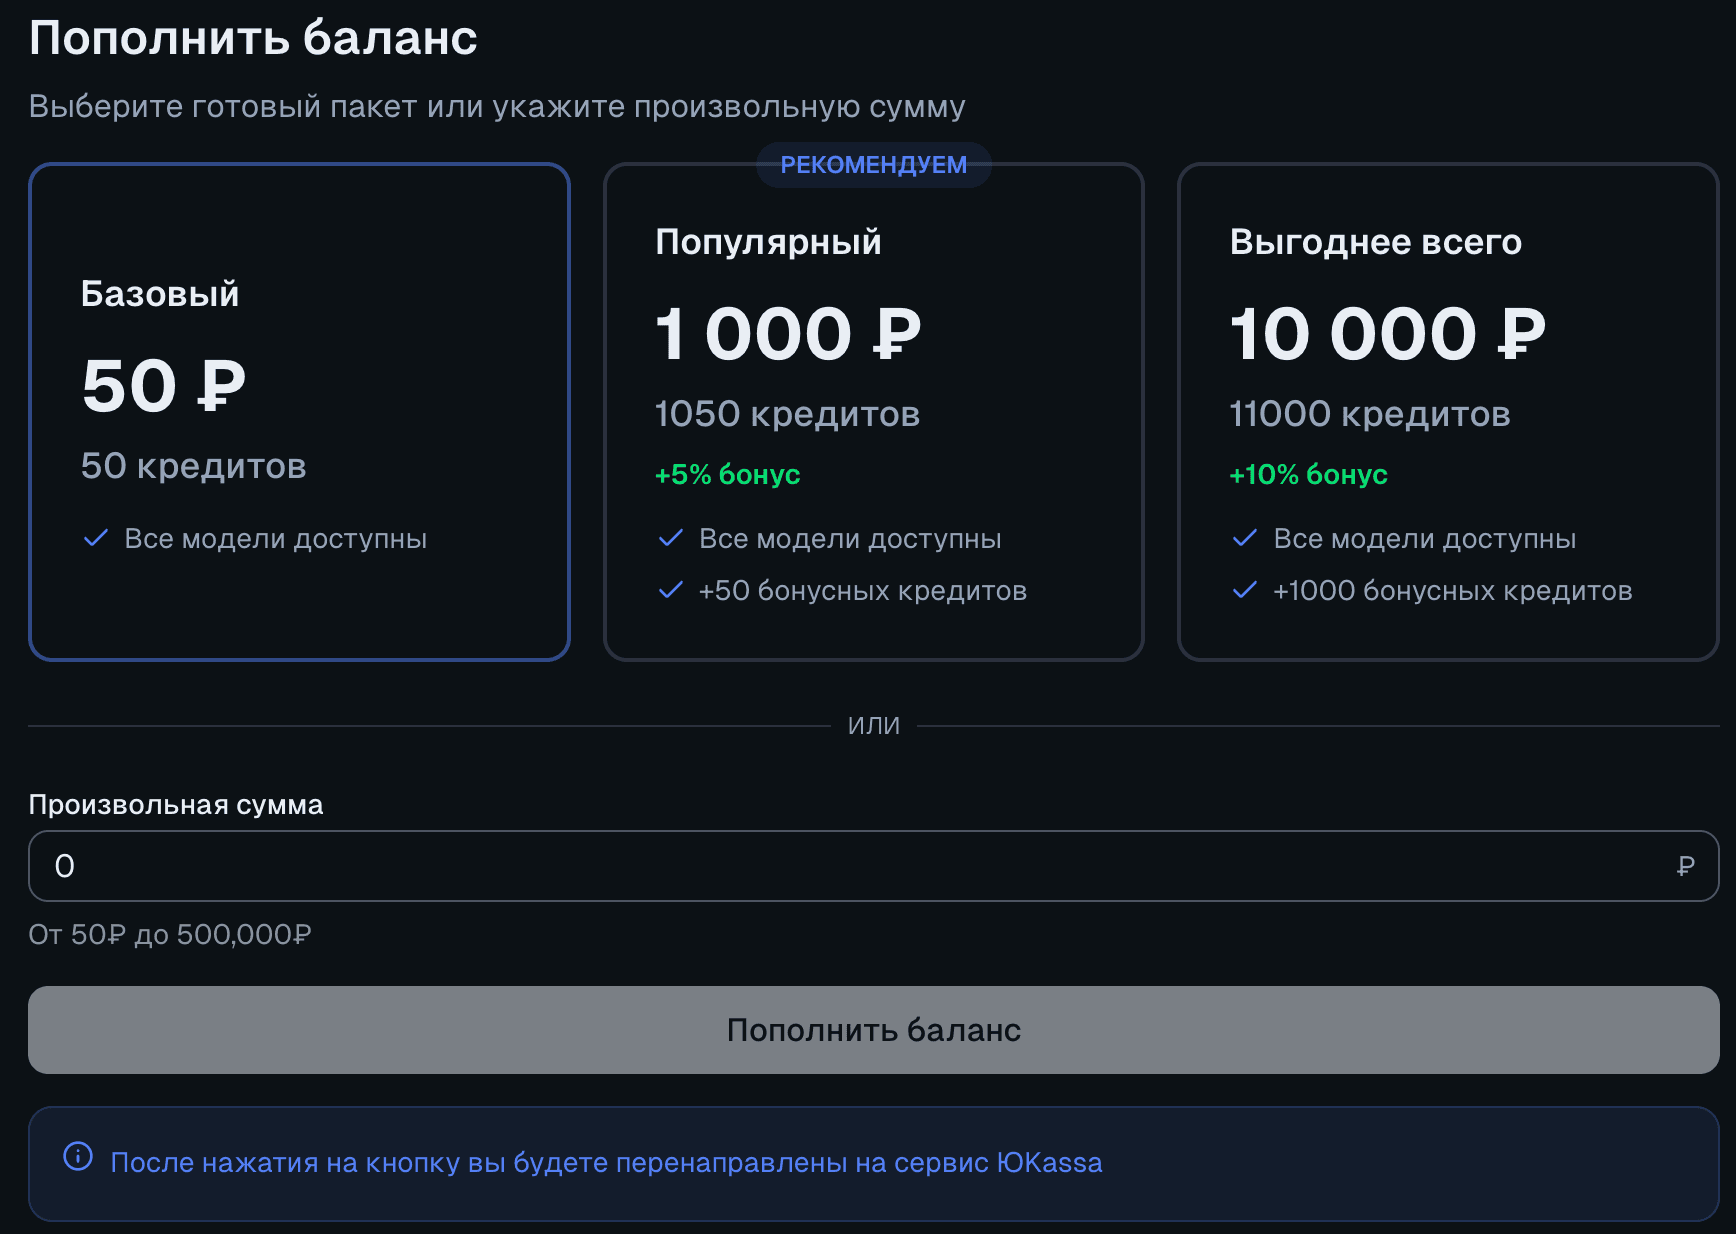Click the checkmark beside '+50 бонусных кредитов'
This screenshot has height=1234, width=1736.
click(x=670, y=590)
